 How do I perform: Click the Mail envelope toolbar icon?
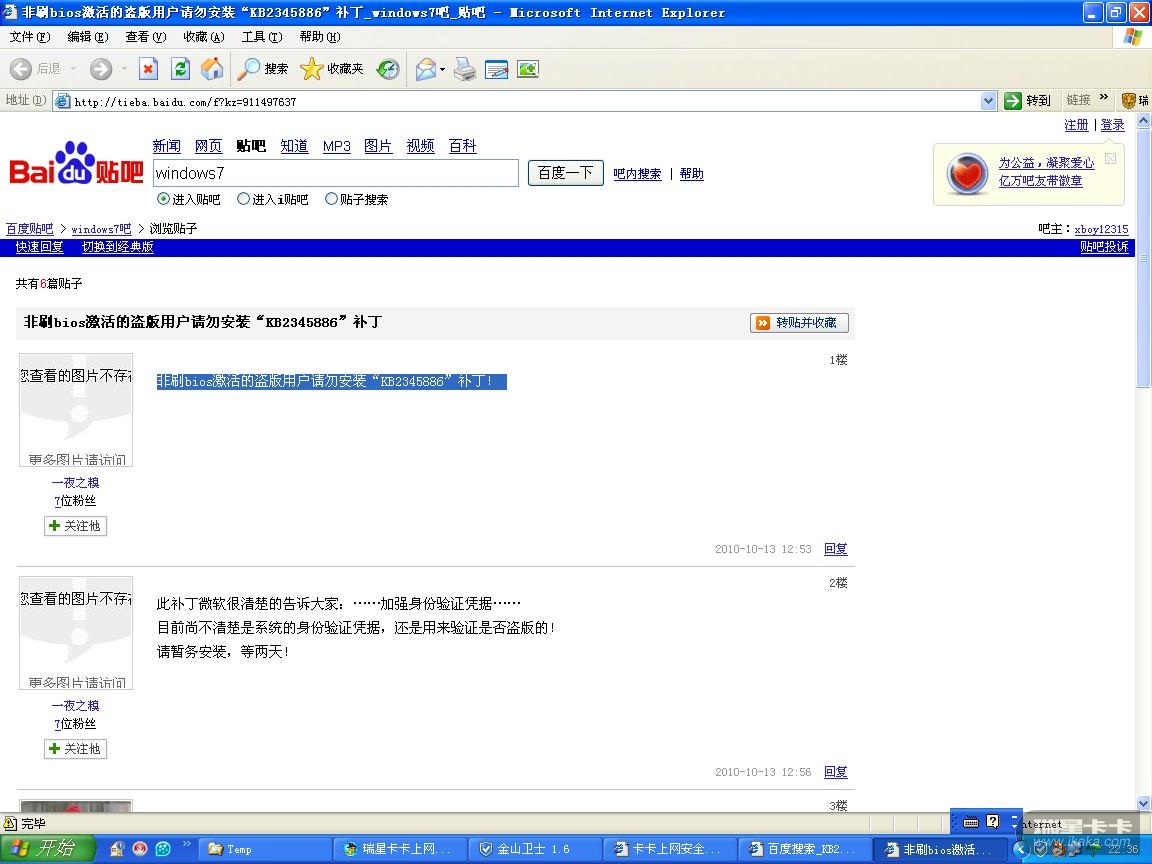click(426, 69)
